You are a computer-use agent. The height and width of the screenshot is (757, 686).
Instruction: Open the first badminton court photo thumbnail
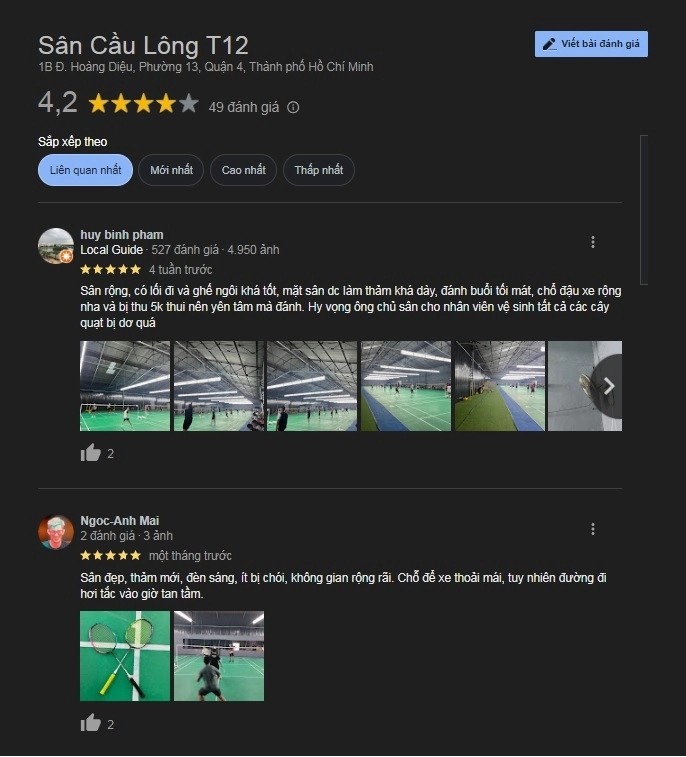coord(125,386)
